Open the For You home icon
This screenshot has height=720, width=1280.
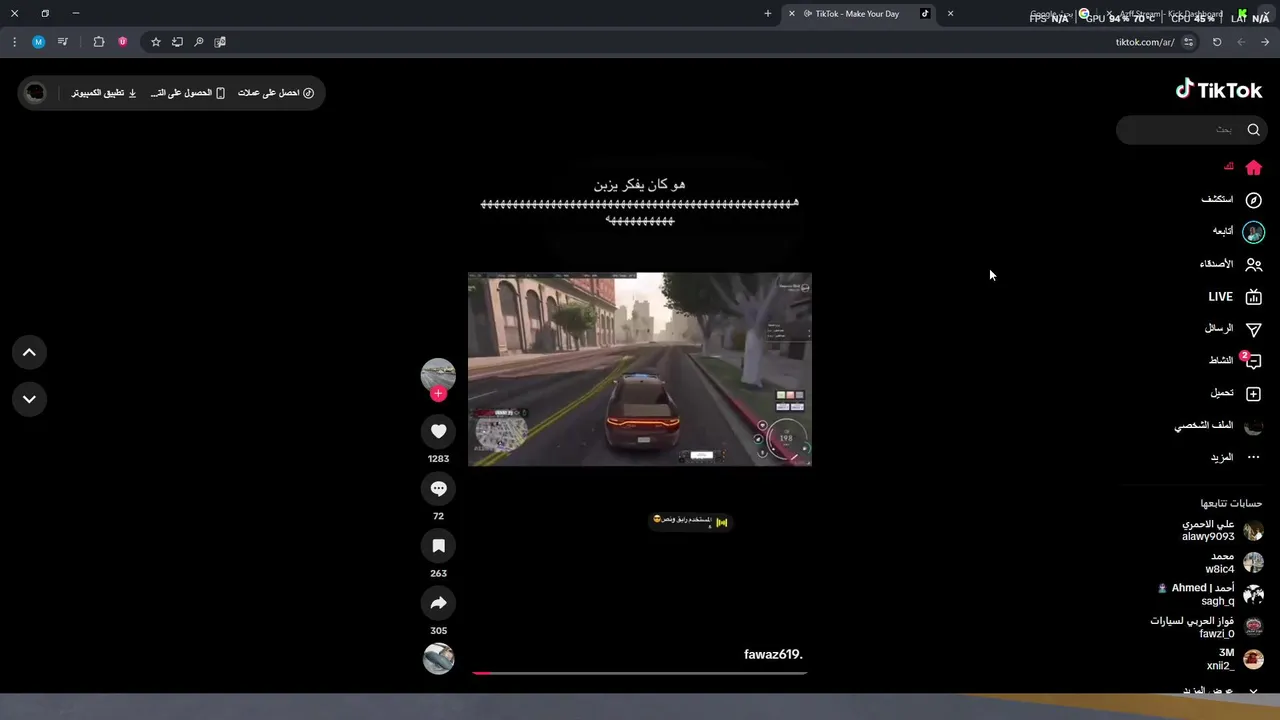click(1253, 167)
